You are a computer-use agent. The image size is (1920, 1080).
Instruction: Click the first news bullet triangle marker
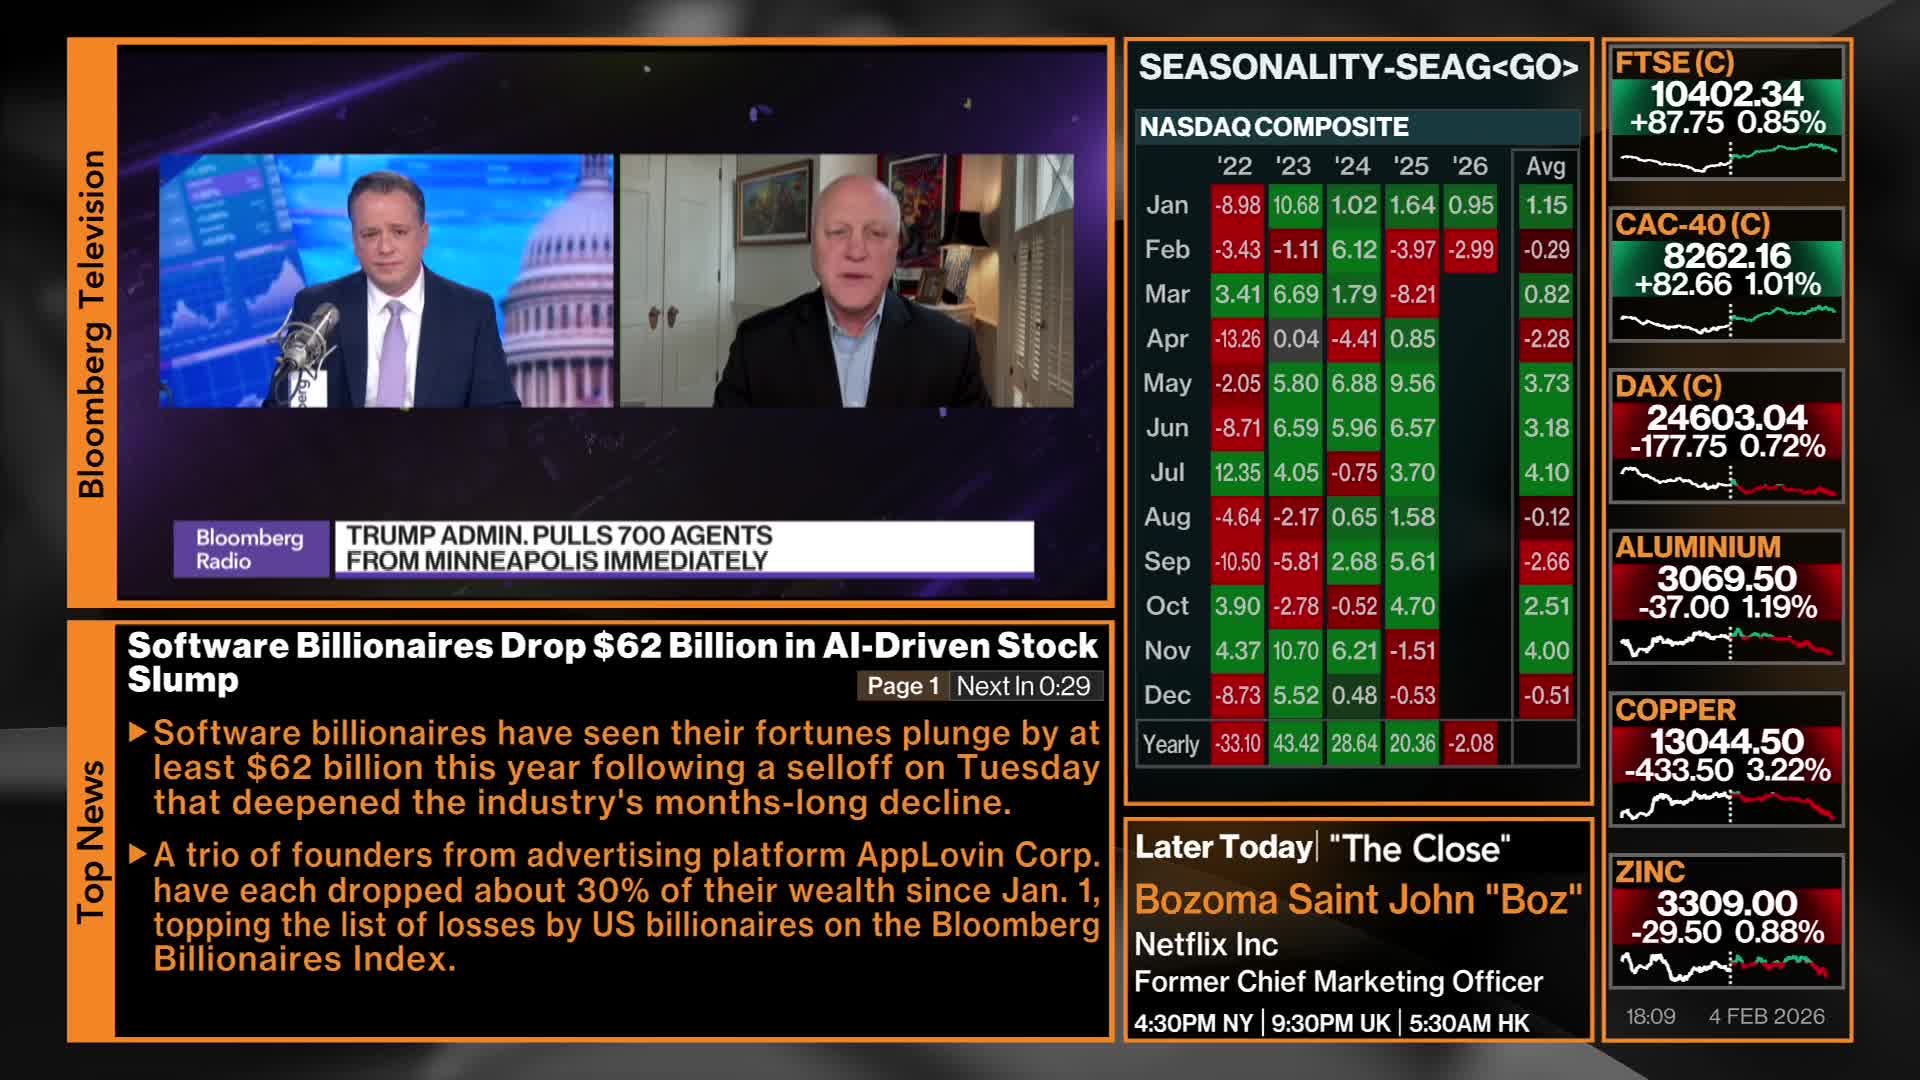point(138,733)
